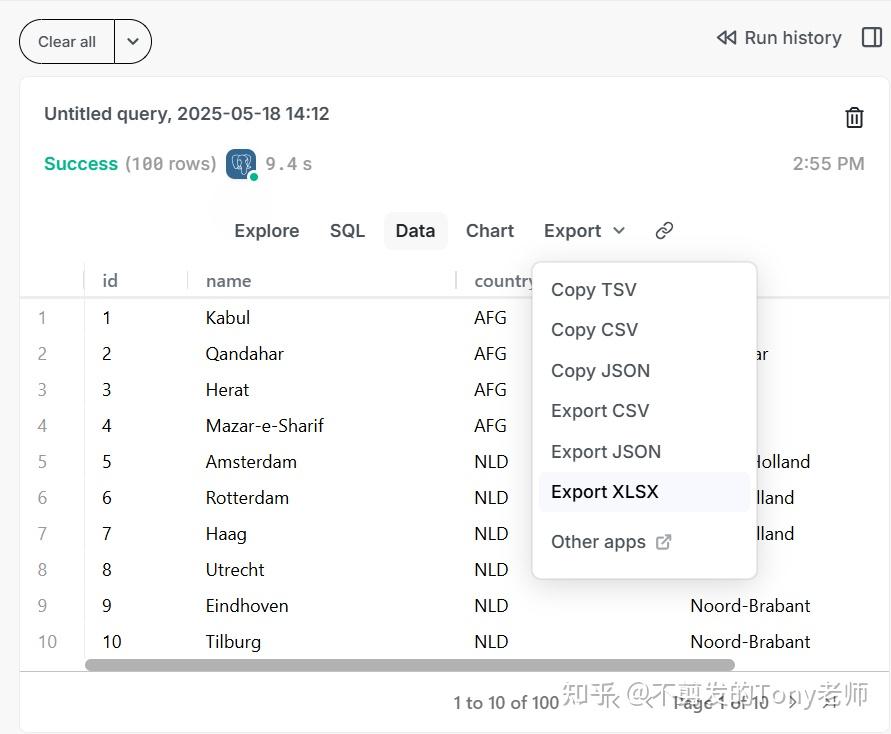
Task: Click the PostgreSQL database icon
Action: pyautogui.click(x=240, y=163)
